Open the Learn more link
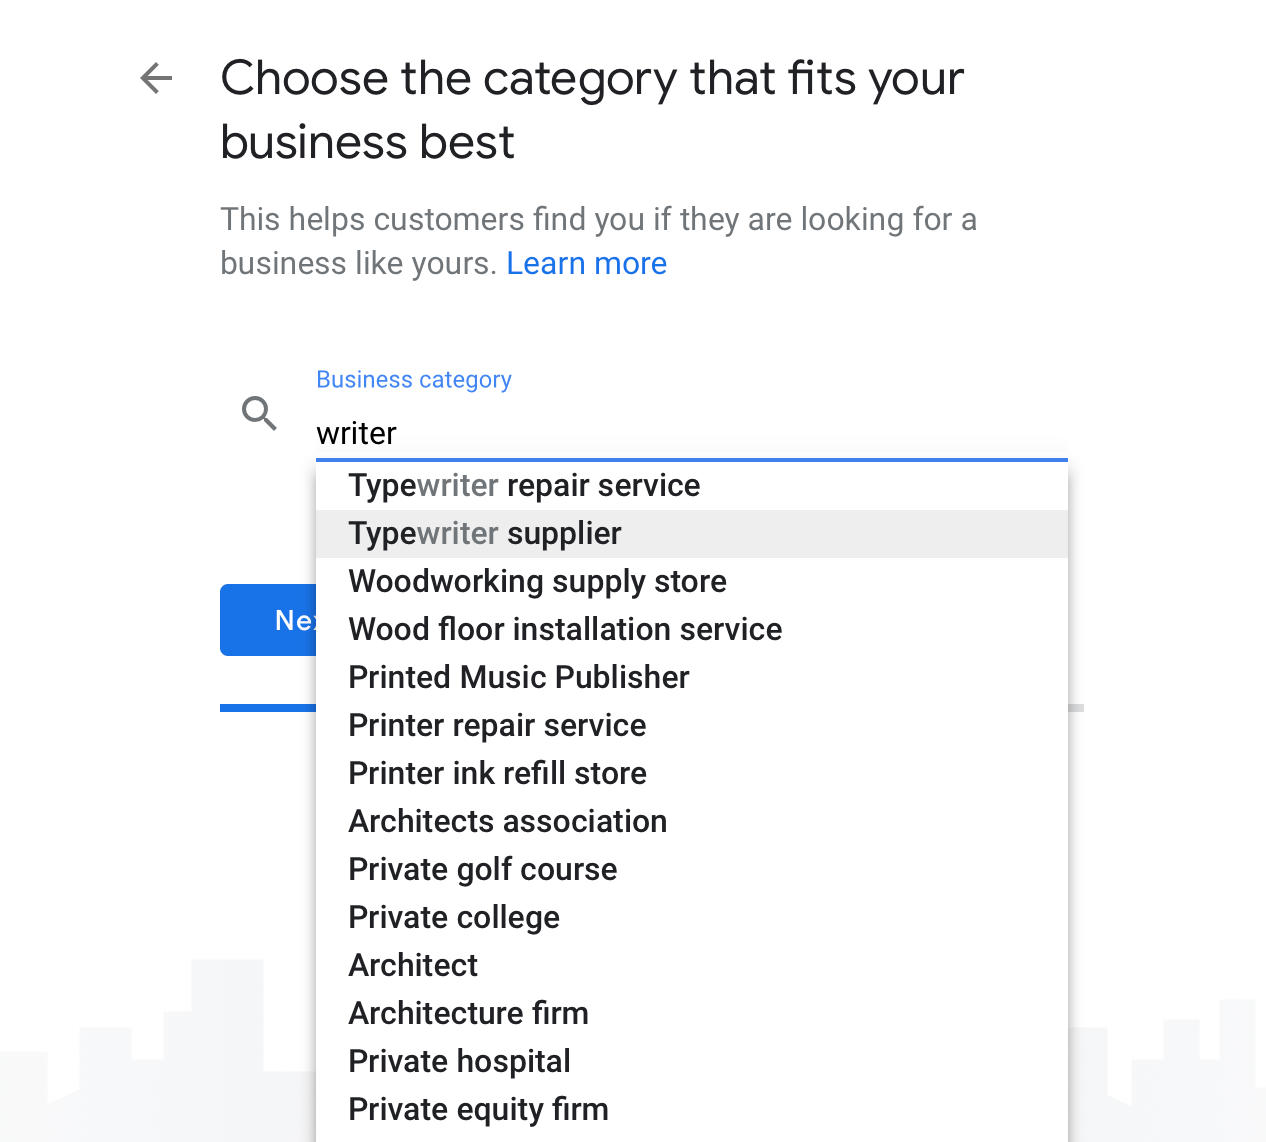Screen dimensions: 1266x1142 coord(586,263)
